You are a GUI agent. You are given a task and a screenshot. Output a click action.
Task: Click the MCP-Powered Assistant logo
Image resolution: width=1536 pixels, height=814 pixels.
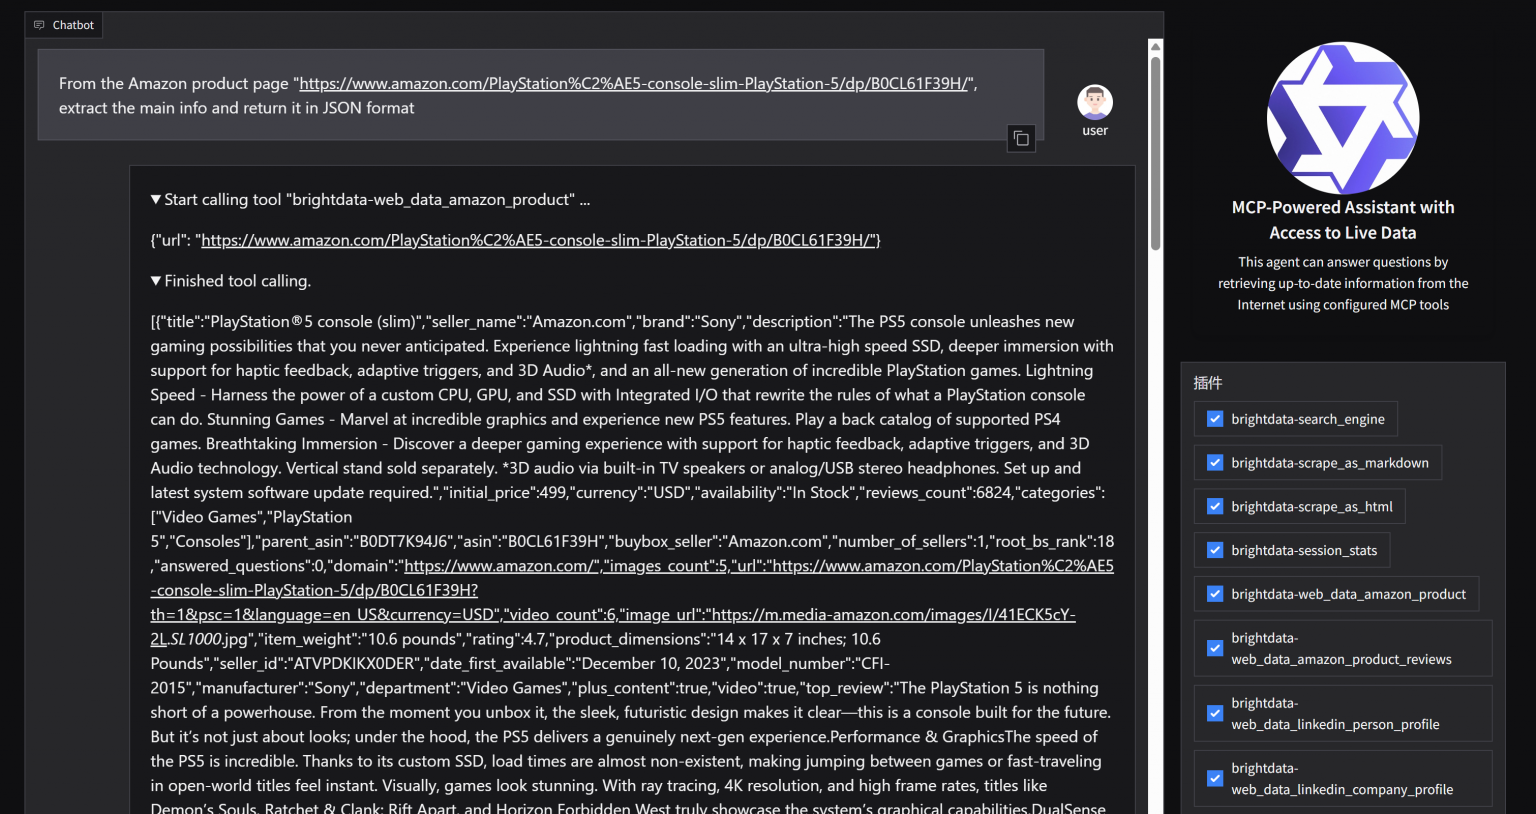1343,117
